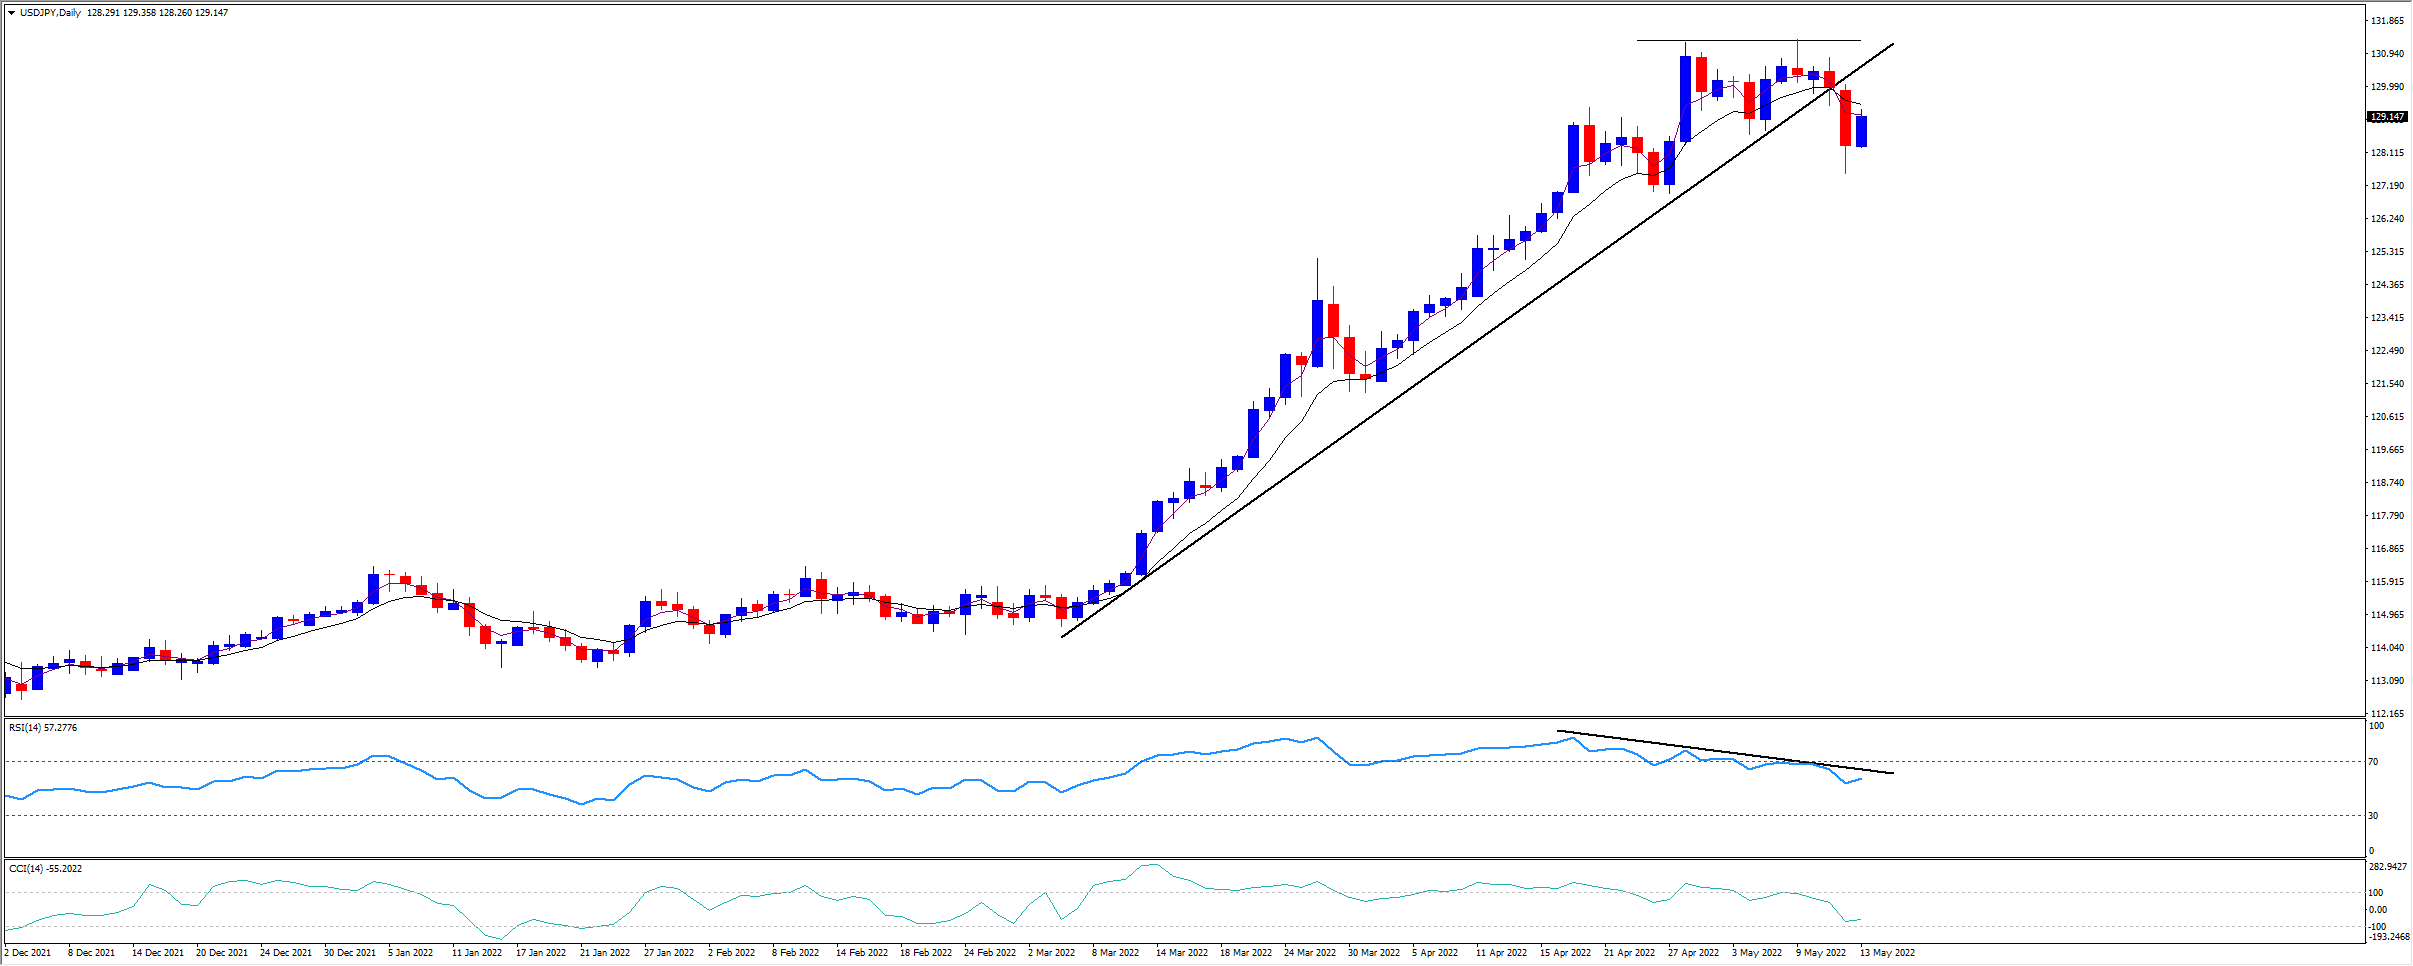Select the RSI(14) indicator label

42,728
